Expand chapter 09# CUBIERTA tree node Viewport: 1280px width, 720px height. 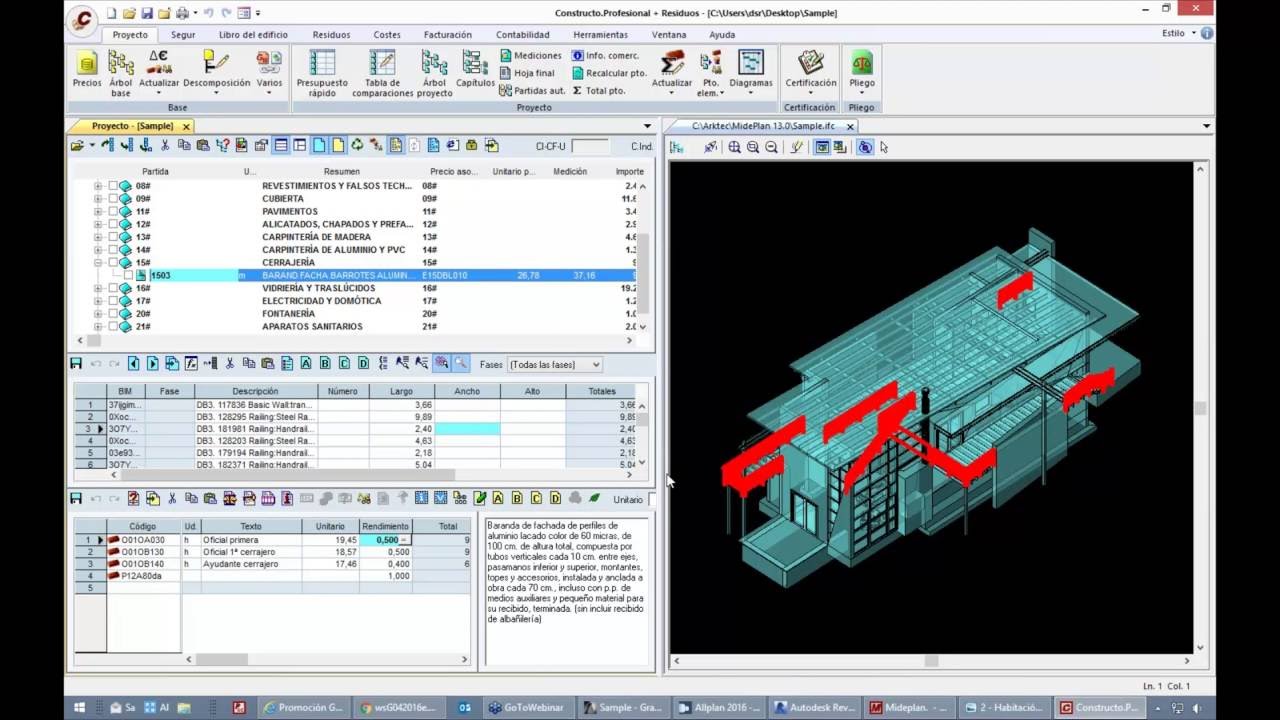(98, 199)
